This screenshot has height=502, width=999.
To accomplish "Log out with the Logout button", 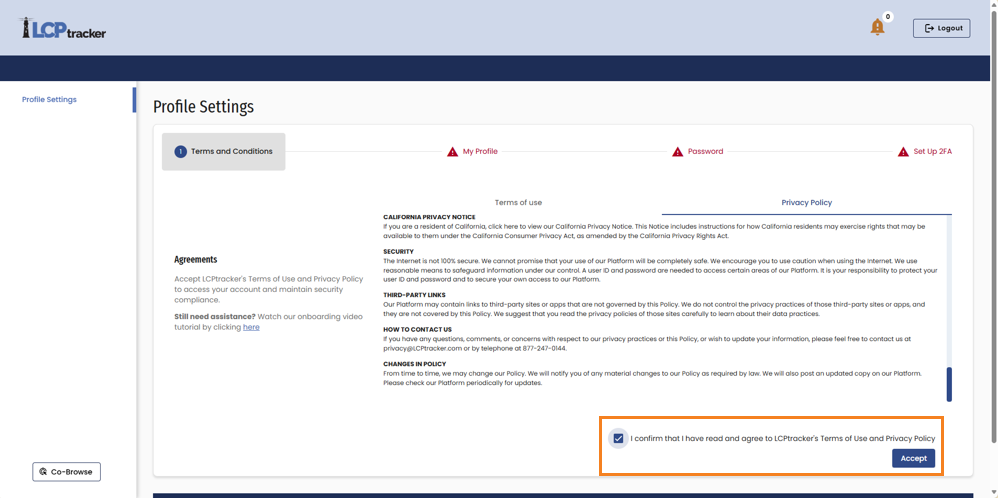I will pyautogui.click(x=942, y=28).
